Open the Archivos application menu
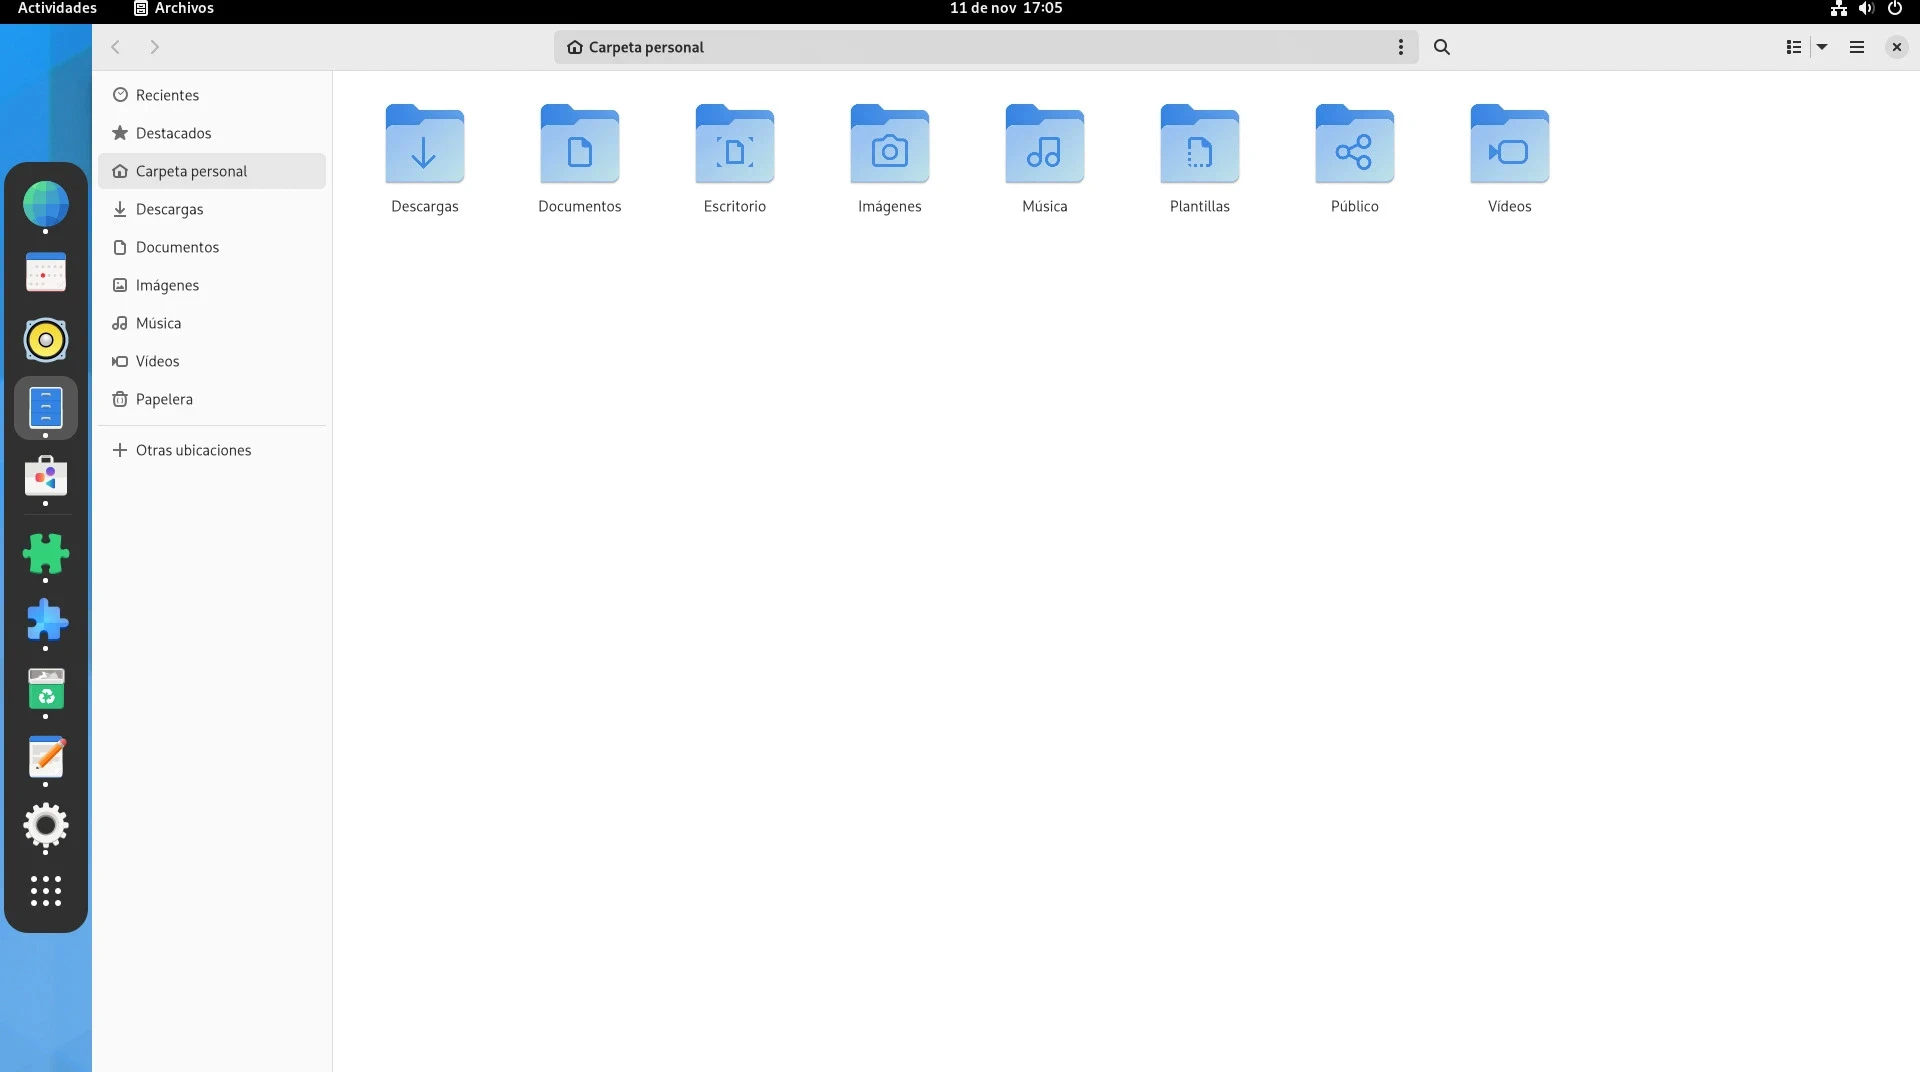This screenshot has width=1920, height=1072. point(174,9)
